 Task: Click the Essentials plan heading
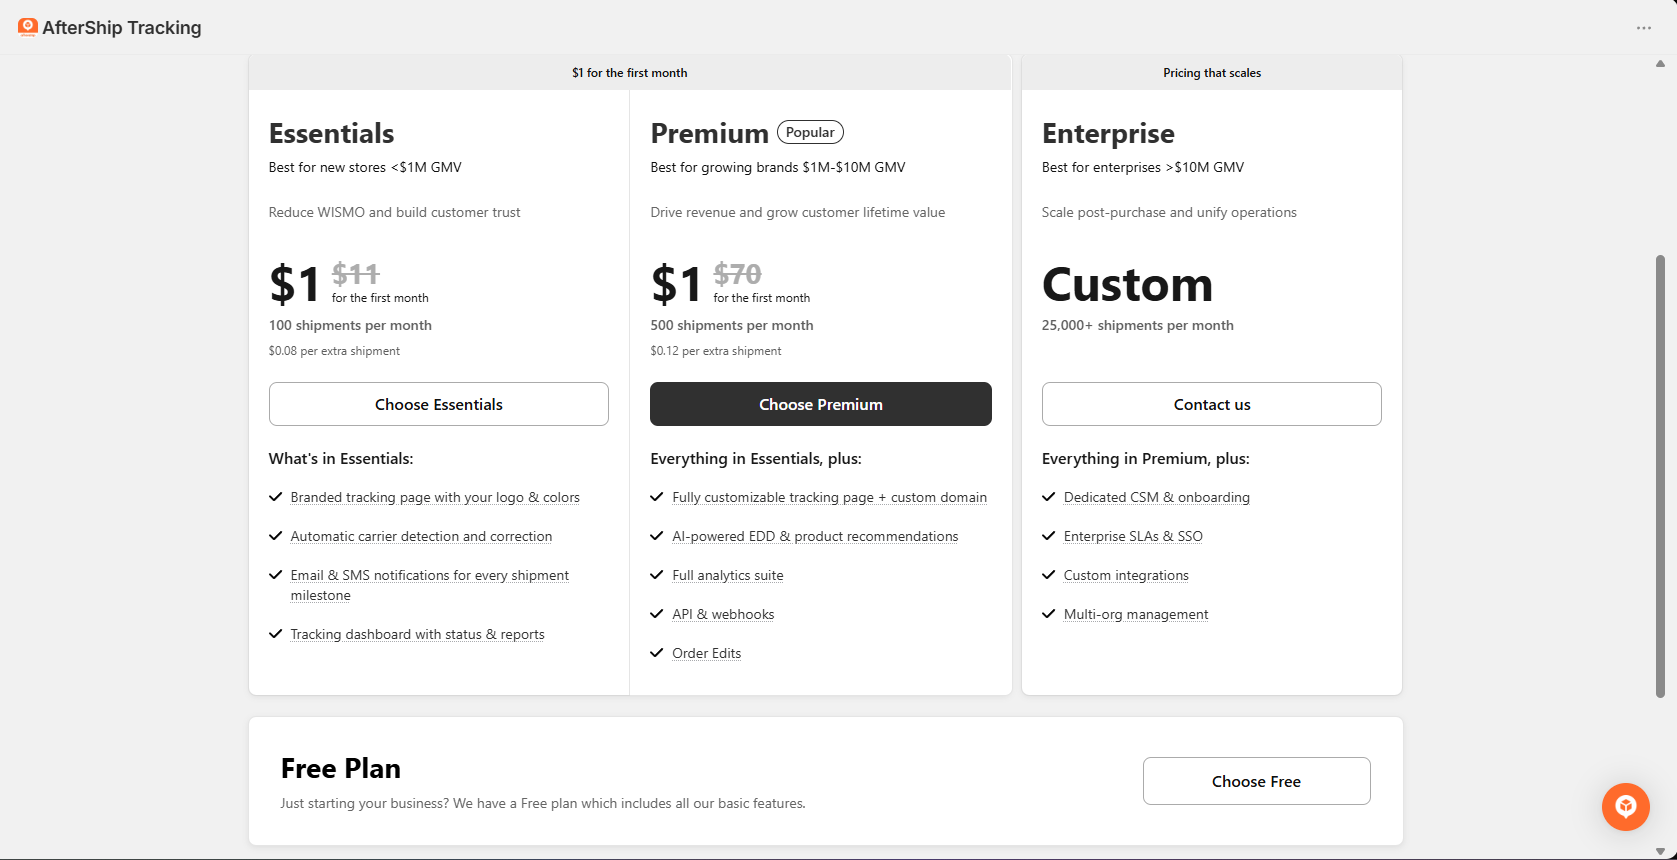pos(331,134)
